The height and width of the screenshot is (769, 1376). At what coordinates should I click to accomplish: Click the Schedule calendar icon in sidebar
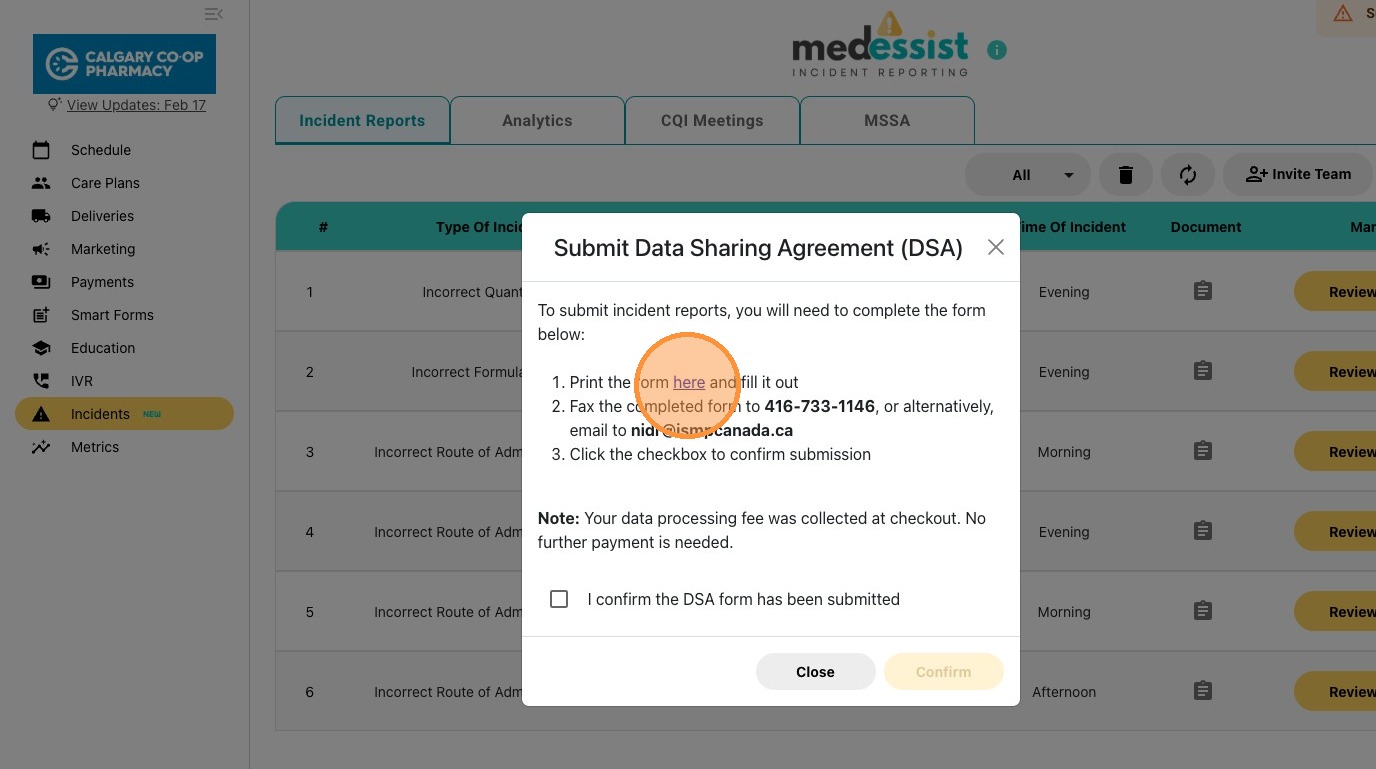[41, 150]
